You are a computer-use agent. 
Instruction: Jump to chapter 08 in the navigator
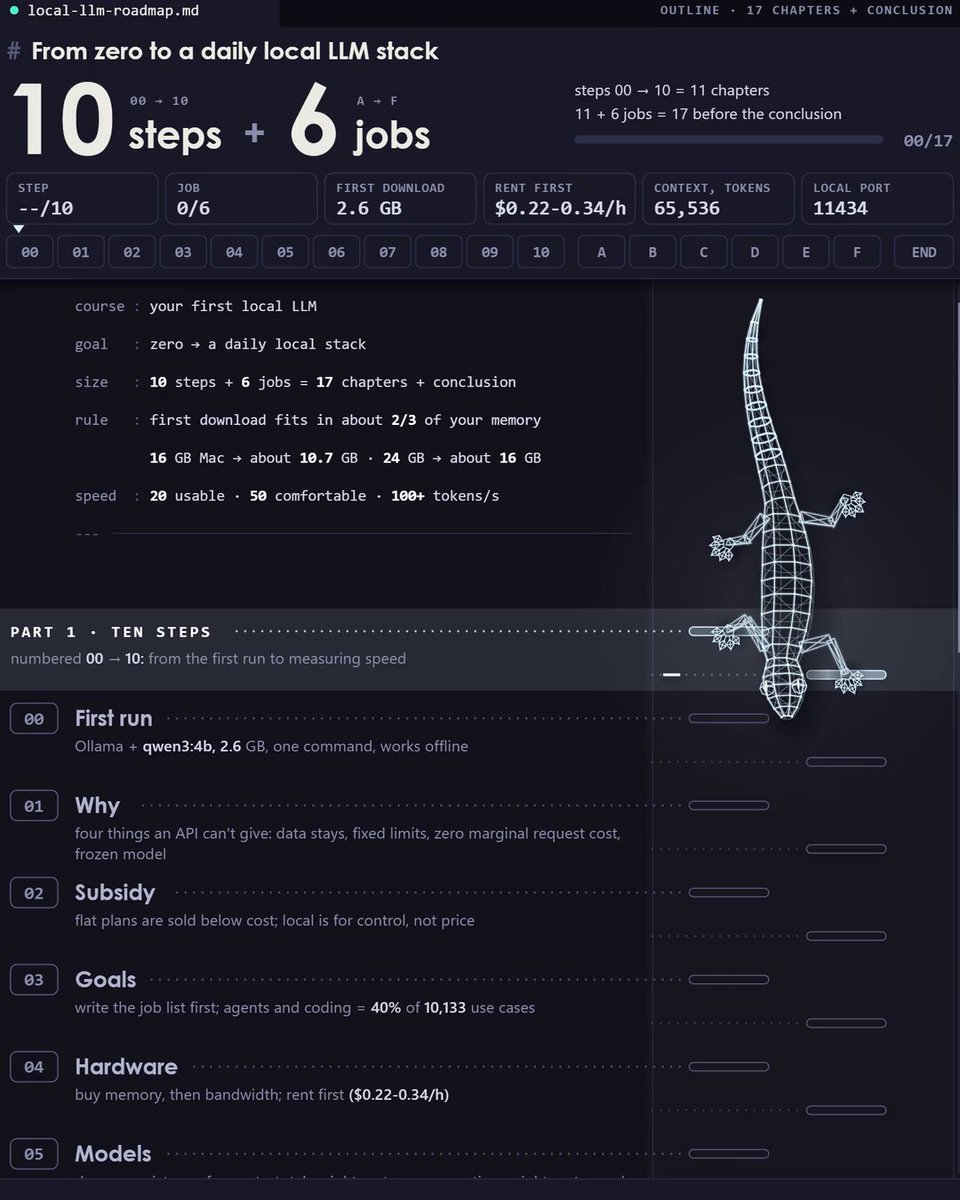click(x=438, y=252)
